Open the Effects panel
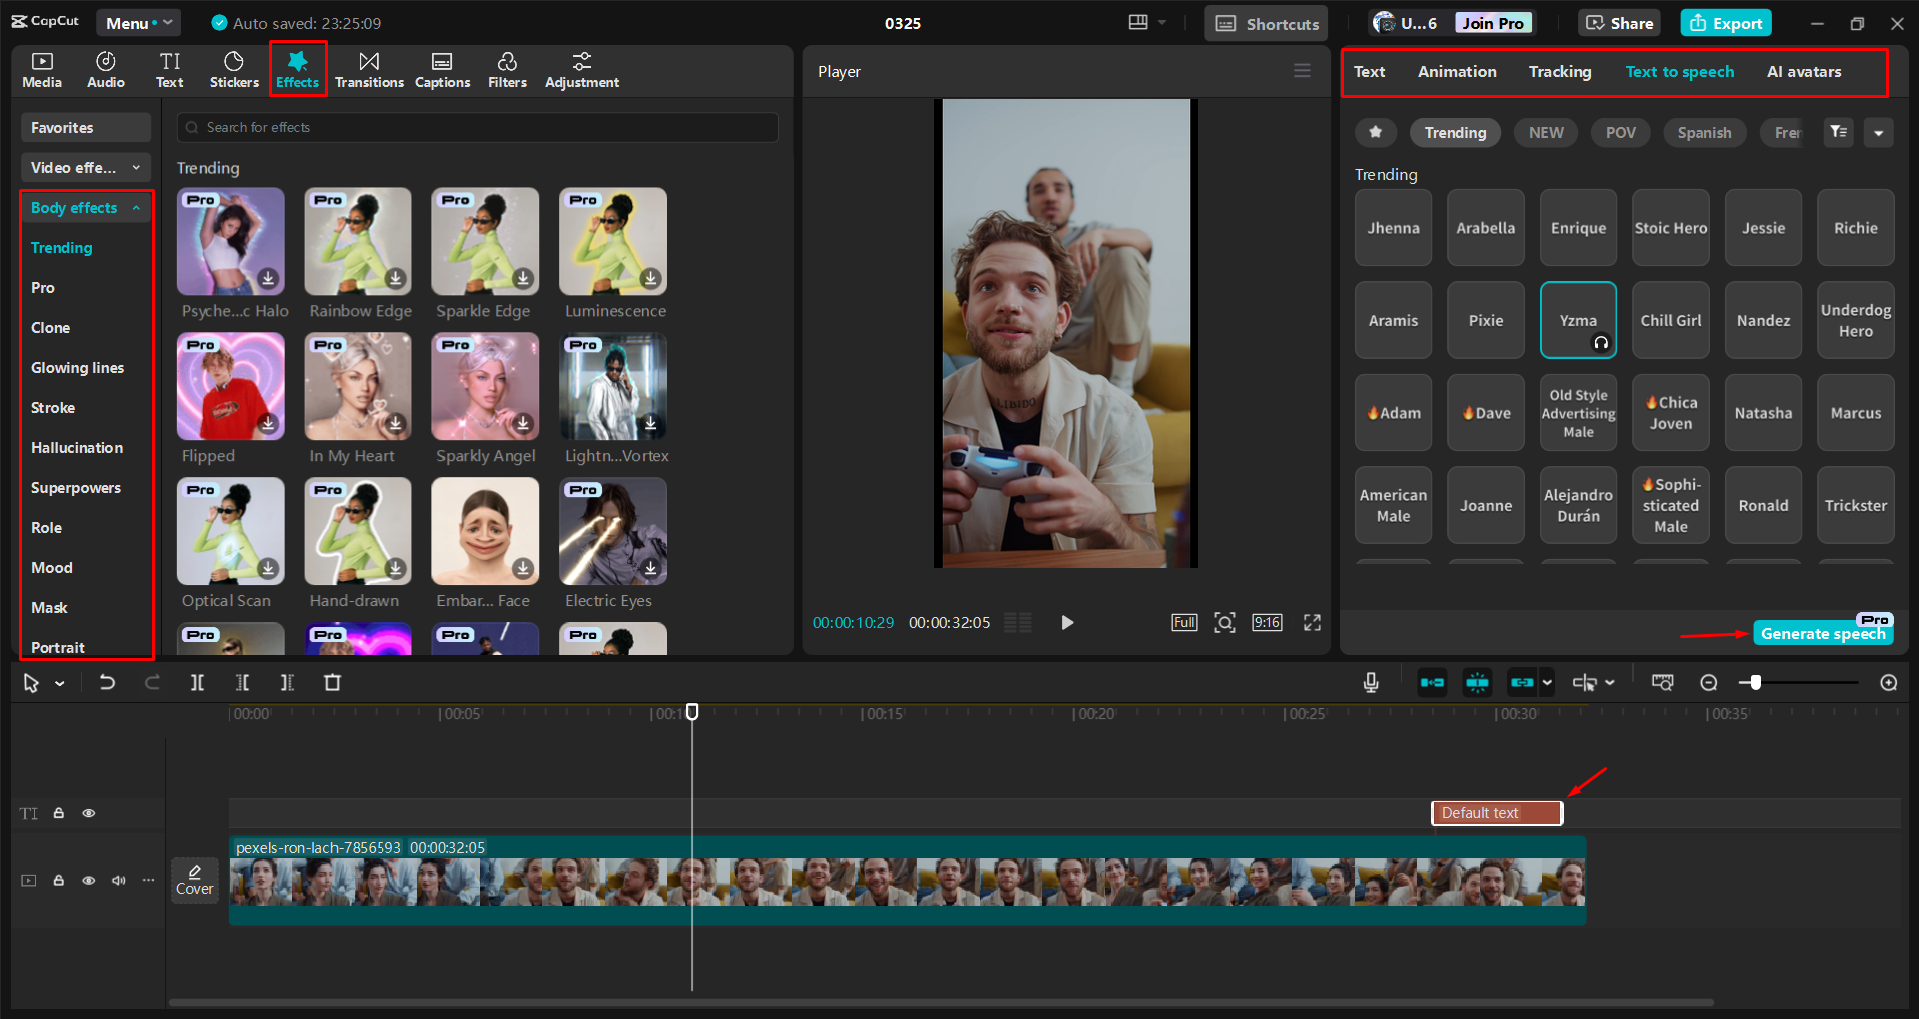The width and height of the screenshot is (1919, 1019). point(298,69)
